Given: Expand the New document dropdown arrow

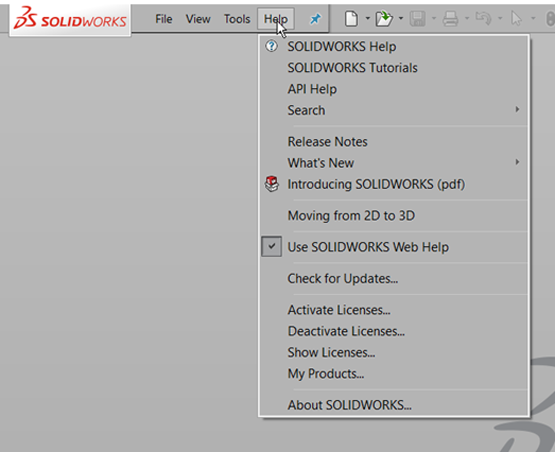Looking at the screenshot, I should pos(367,18).
